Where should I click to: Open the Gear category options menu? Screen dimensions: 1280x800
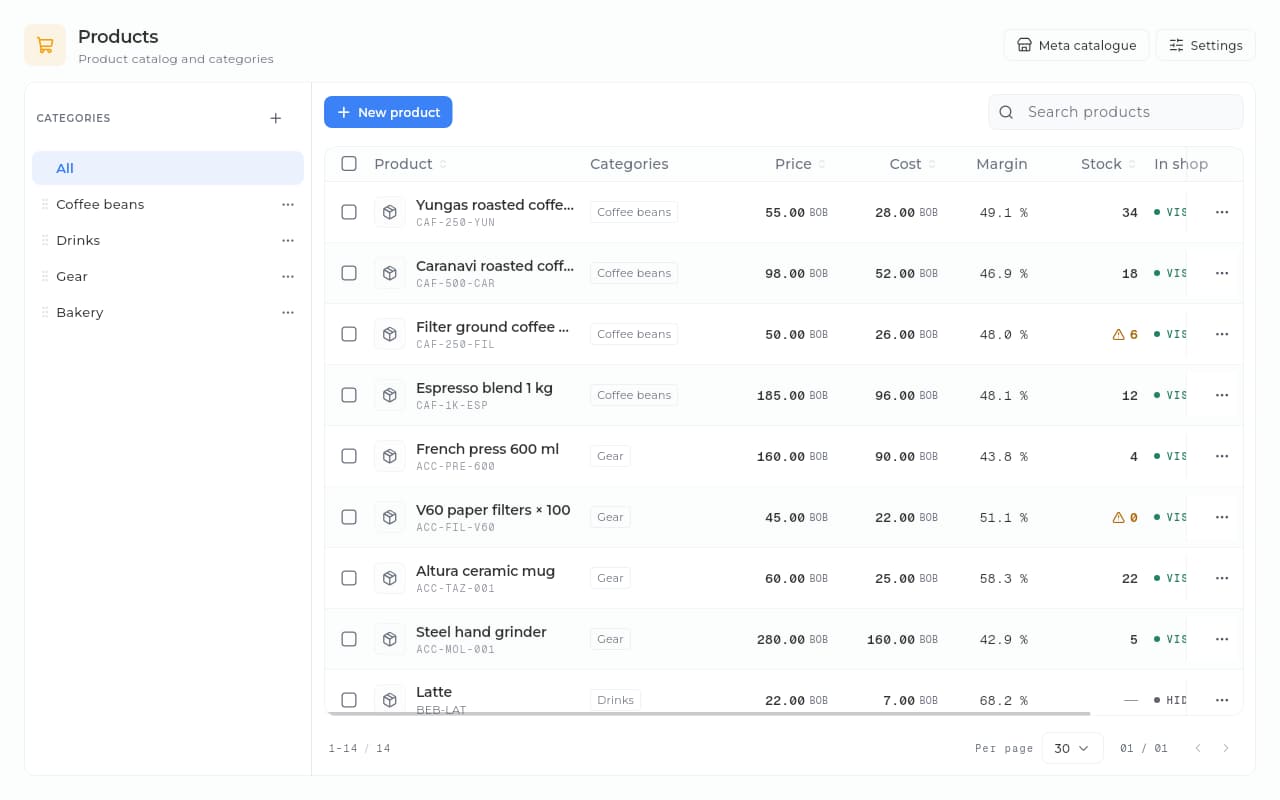pyautogui.click(x=288, y=276)
